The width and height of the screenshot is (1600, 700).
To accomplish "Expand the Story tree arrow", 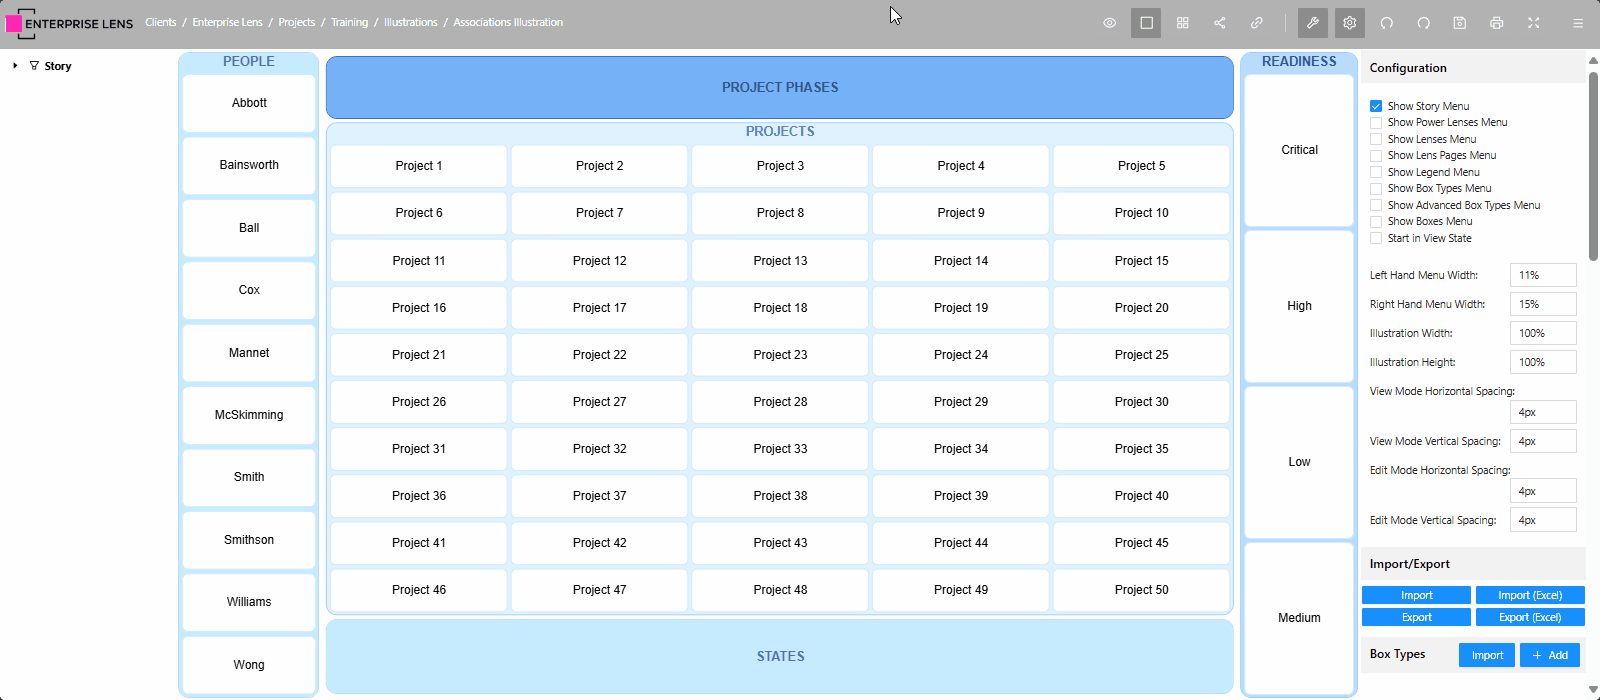I will click(x=15, y=66).
